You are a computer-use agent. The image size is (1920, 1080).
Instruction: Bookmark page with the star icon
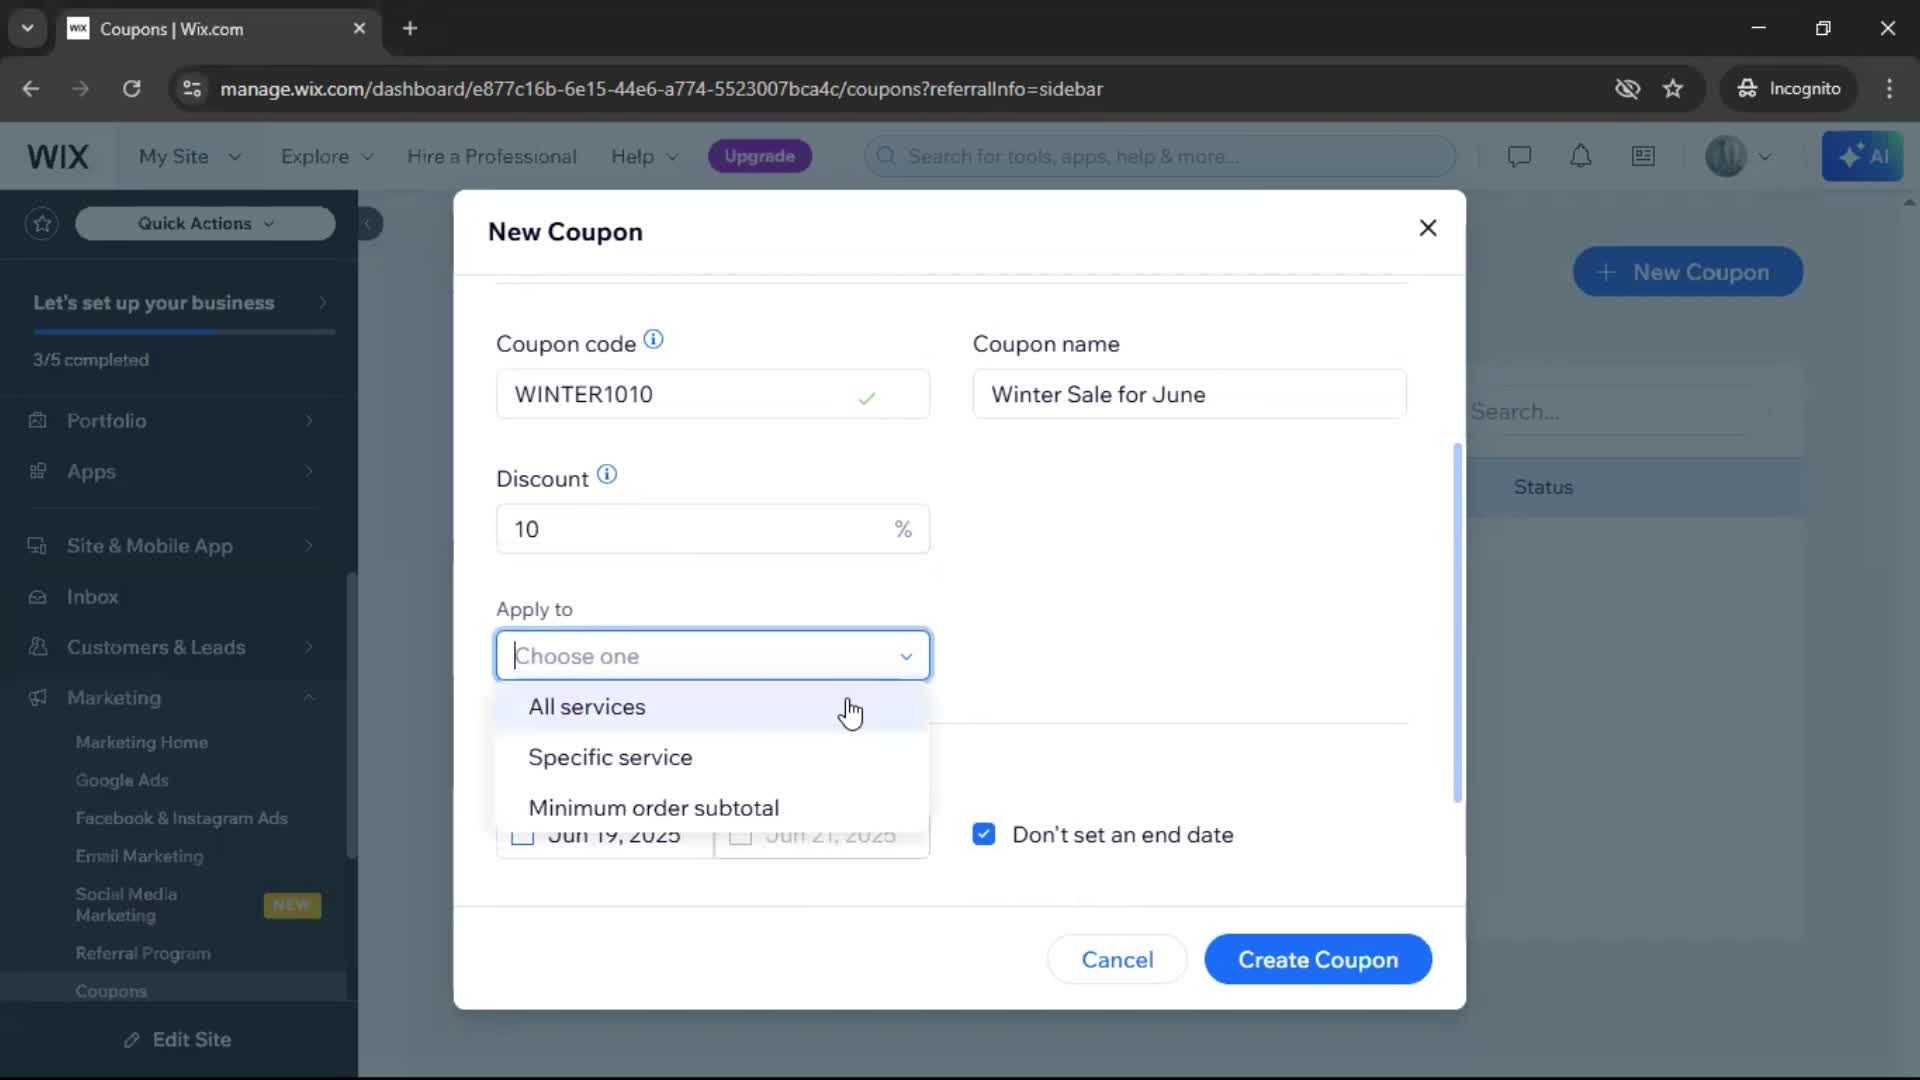1673,89
